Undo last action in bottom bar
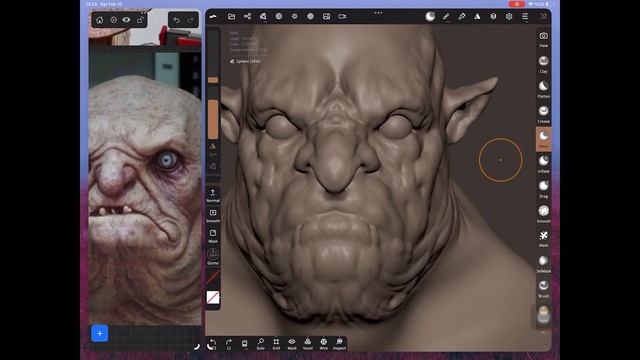Image resolution: width=640 pixels, height=360 pixels. (x=213, y=344)
